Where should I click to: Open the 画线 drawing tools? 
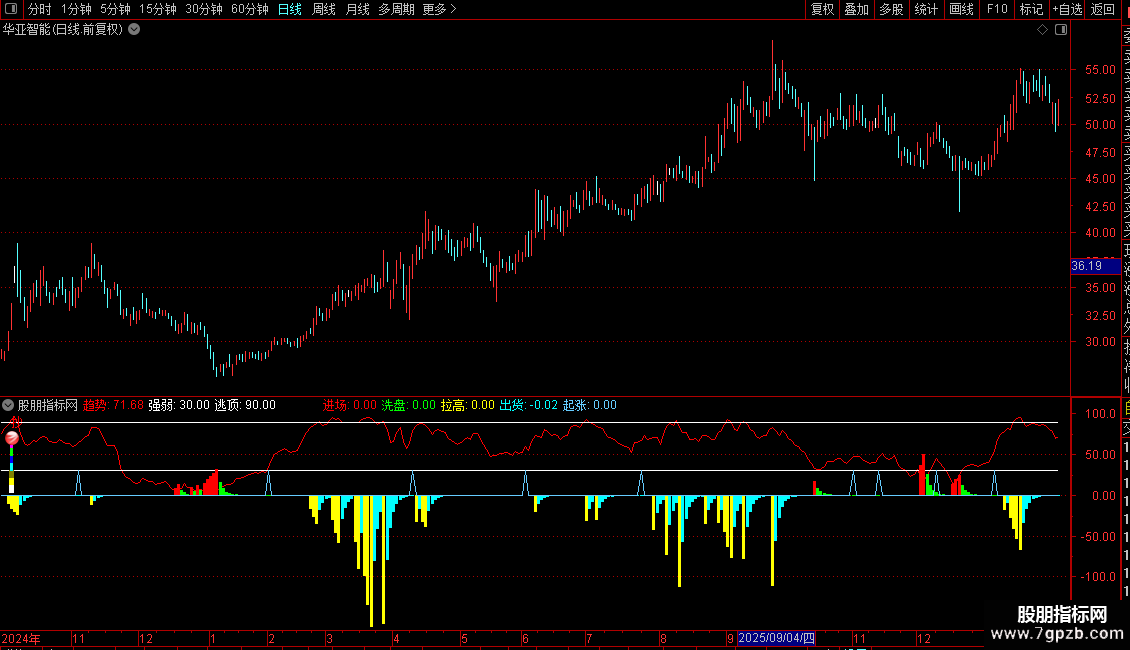(x=961, y=9)
